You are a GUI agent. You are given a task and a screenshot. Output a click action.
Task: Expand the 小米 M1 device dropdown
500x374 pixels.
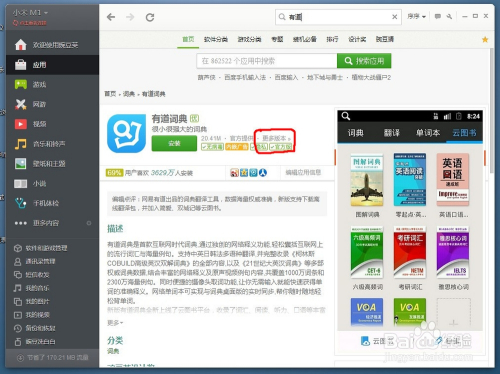pyautogui.click(x=30, y=13)
